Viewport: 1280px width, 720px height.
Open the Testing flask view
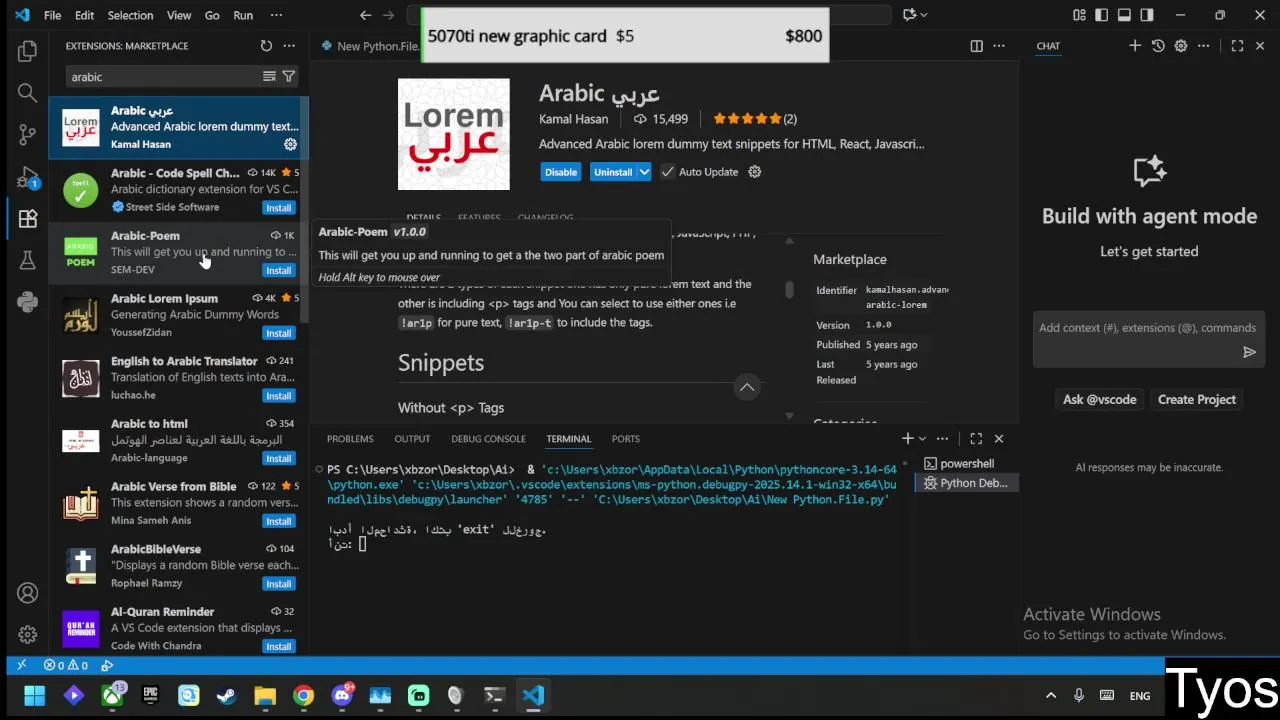[27, 261]
